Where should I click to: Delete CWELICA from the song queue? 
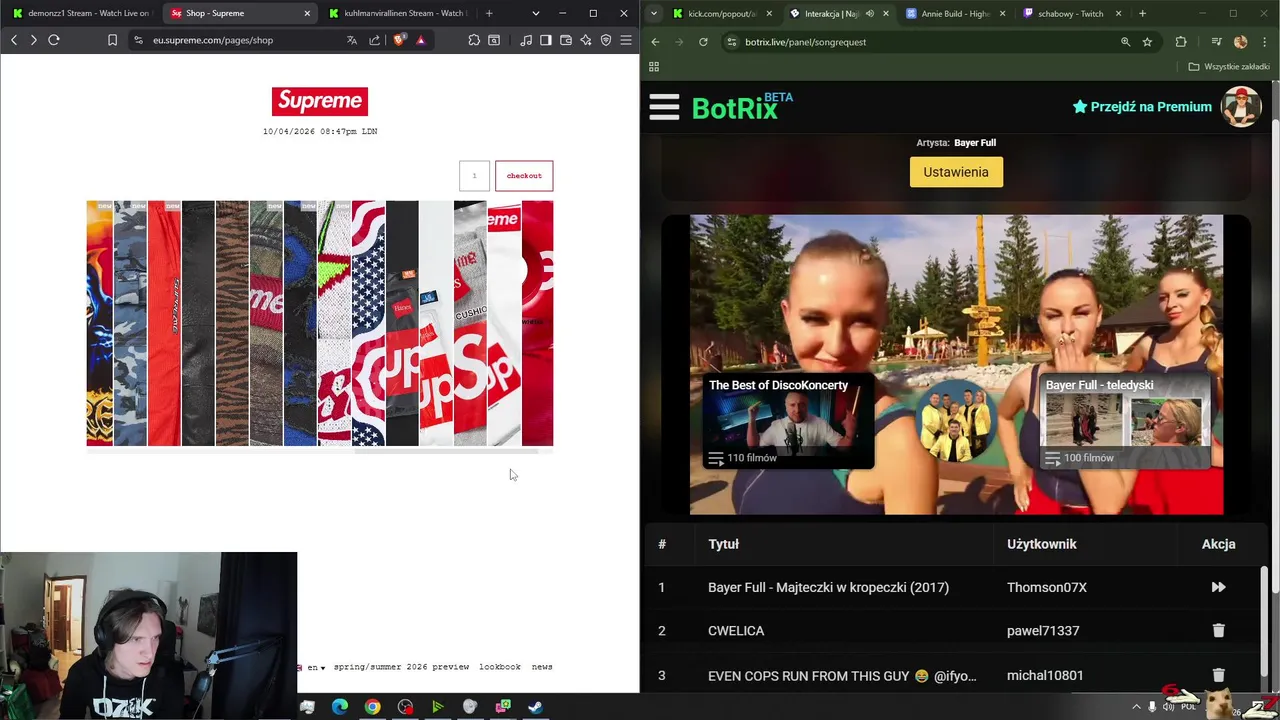click(1218, 631)
